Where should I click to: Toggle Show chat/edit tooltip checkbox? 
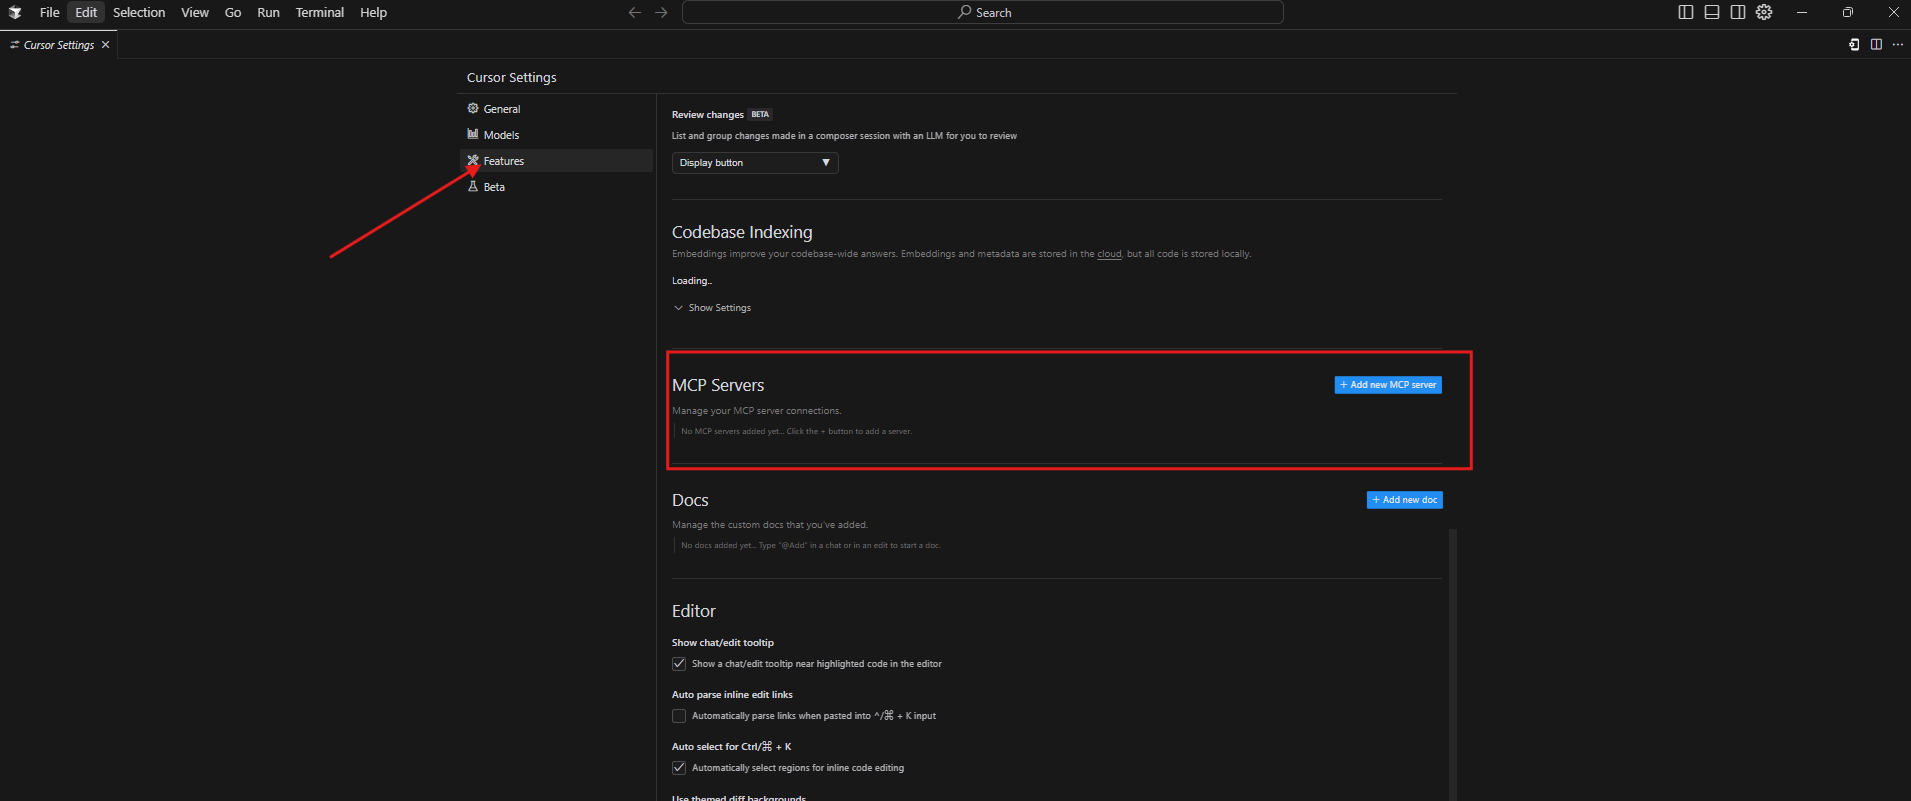point(679,664)
